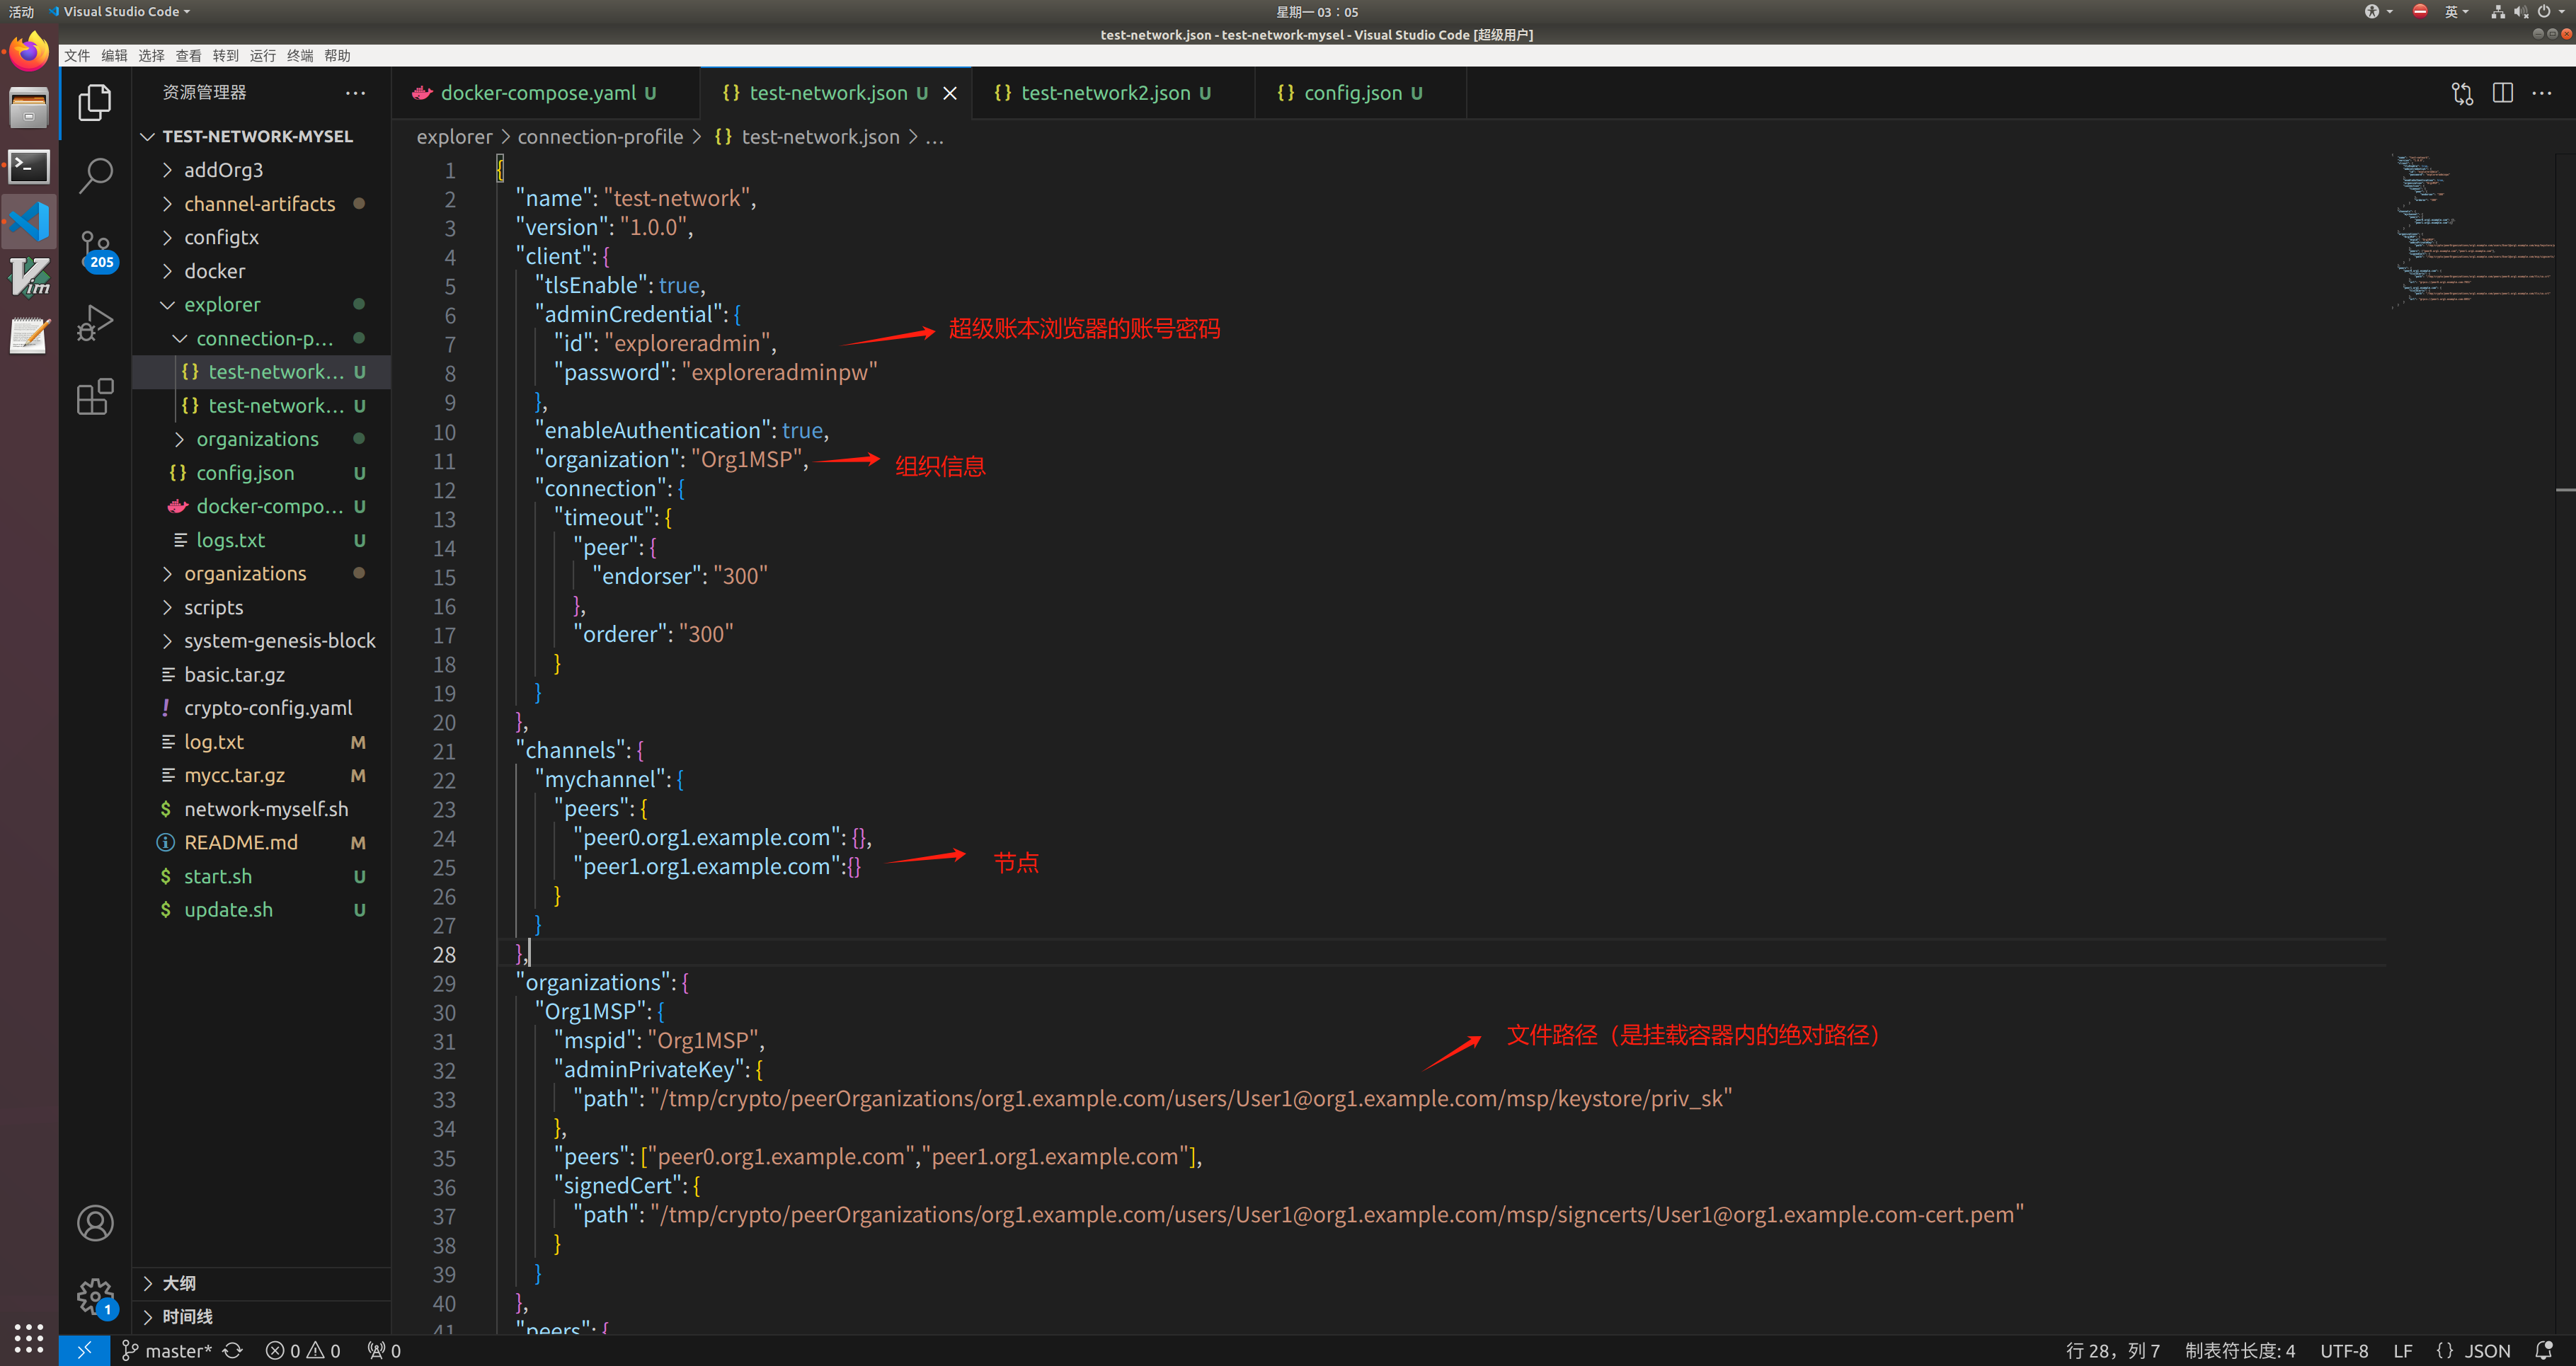Screen dimensions: 2576x1366
Task: Open the Files manager in the dock
Action: tap(29, 109)
